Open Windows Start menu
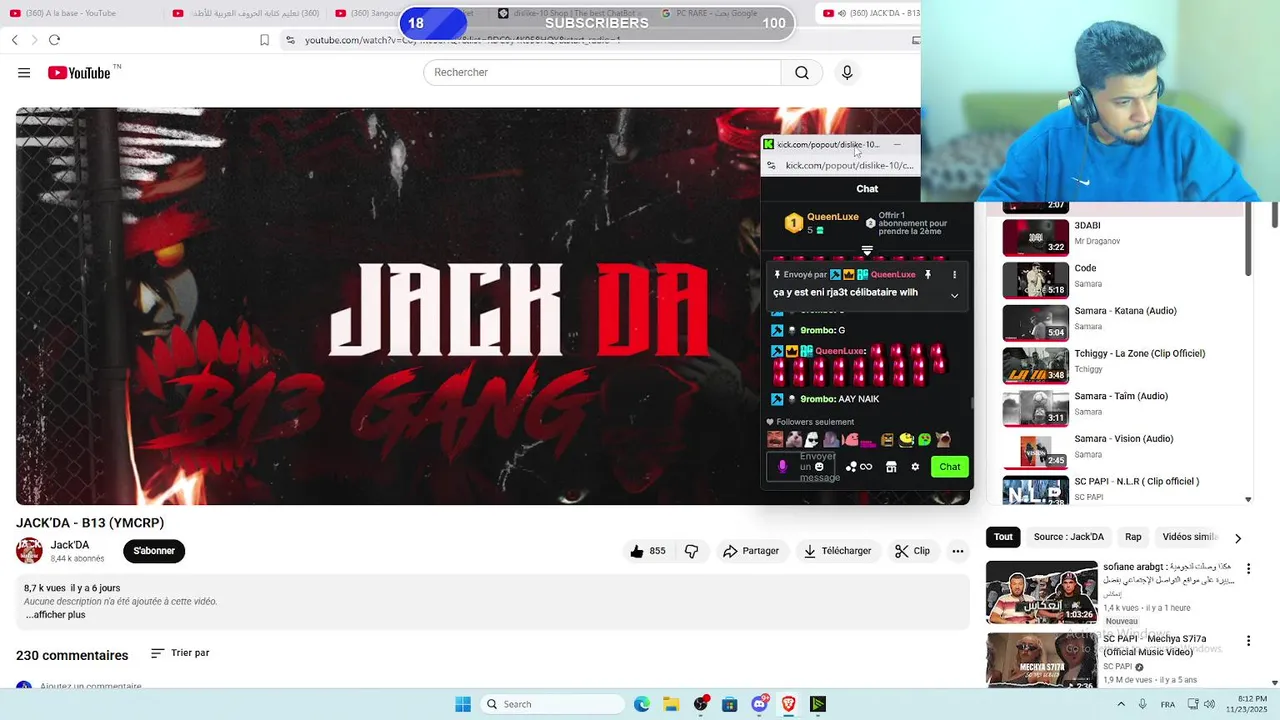This screenshot has height=720, width=1280. click(463, 704)
